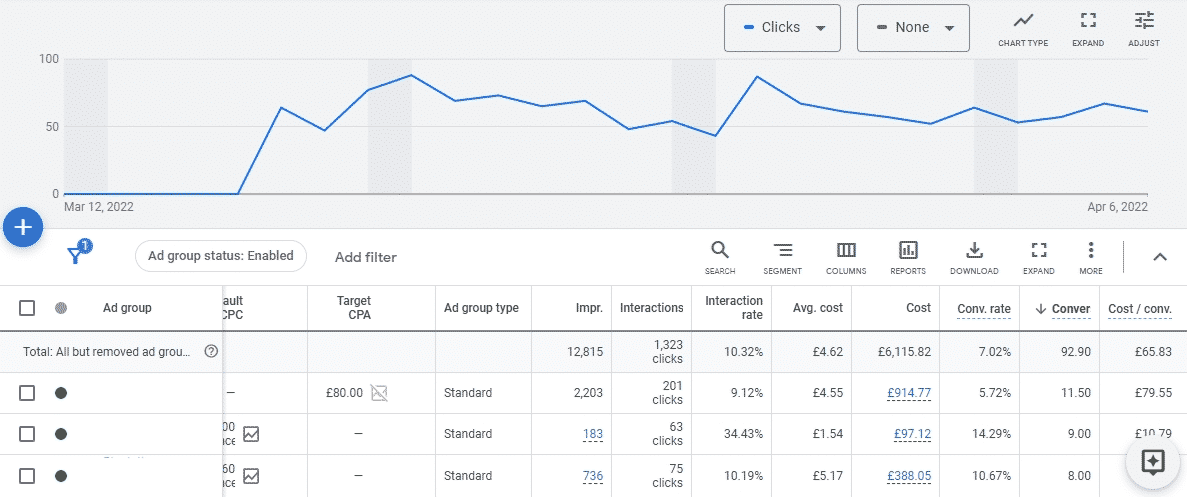Open the £914.77 cost link

pos(908,393)
